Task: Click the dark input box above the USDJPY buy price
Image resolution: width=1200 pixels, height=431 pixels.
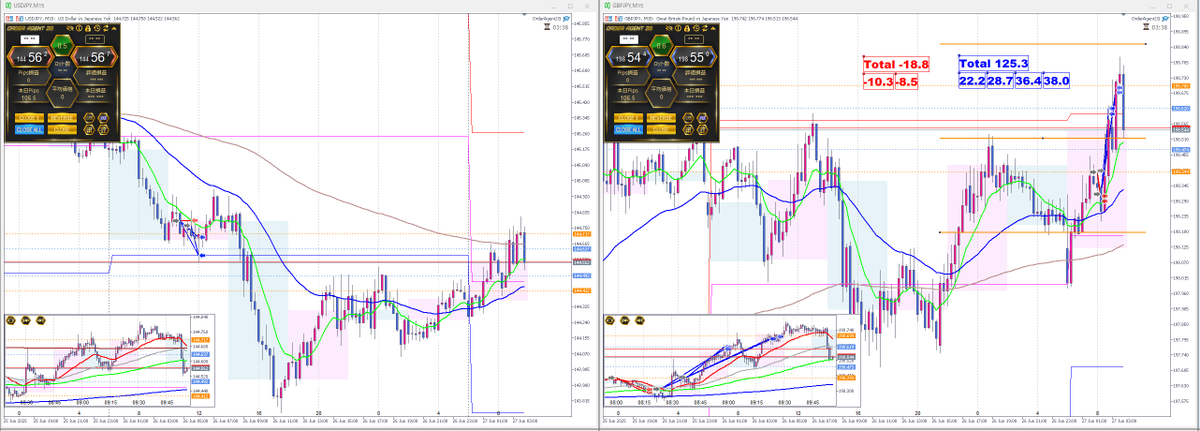Action: (95, 40)
